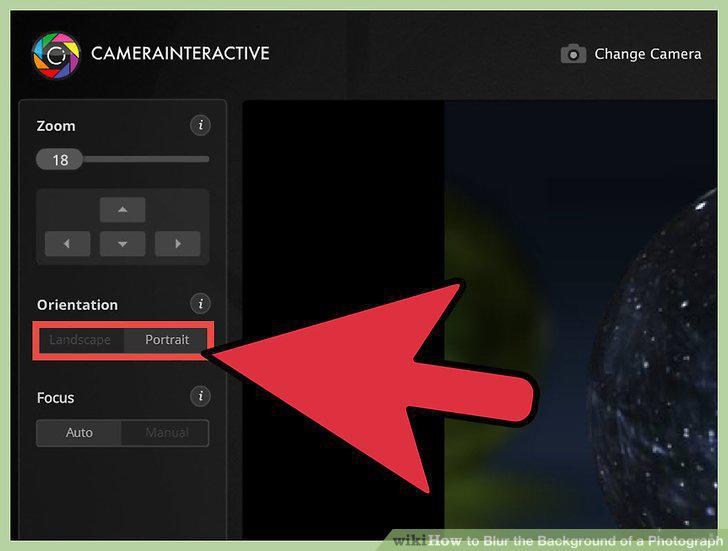728x551 pixels.
Task: Show info for the Focus setting
Action: tap(200, 396)
